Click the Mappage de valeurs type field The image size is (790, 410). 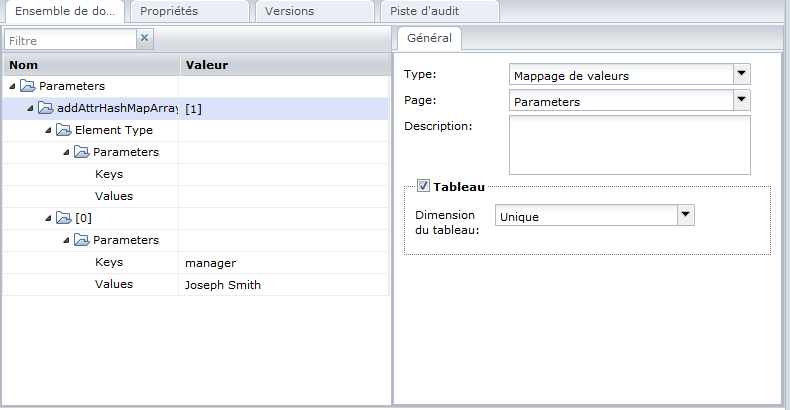pos(621,76)
